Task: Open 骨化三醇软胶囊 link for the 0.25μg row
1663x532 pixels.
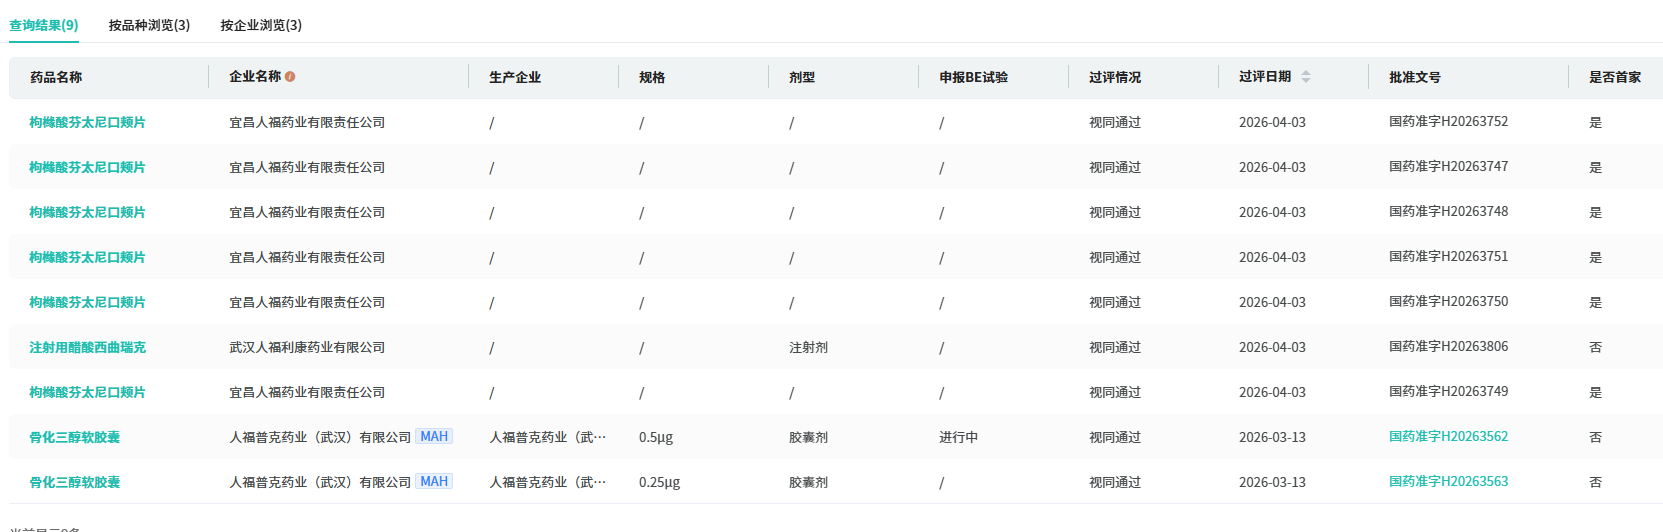Action: pyautogui.click(x=74, y=482)
